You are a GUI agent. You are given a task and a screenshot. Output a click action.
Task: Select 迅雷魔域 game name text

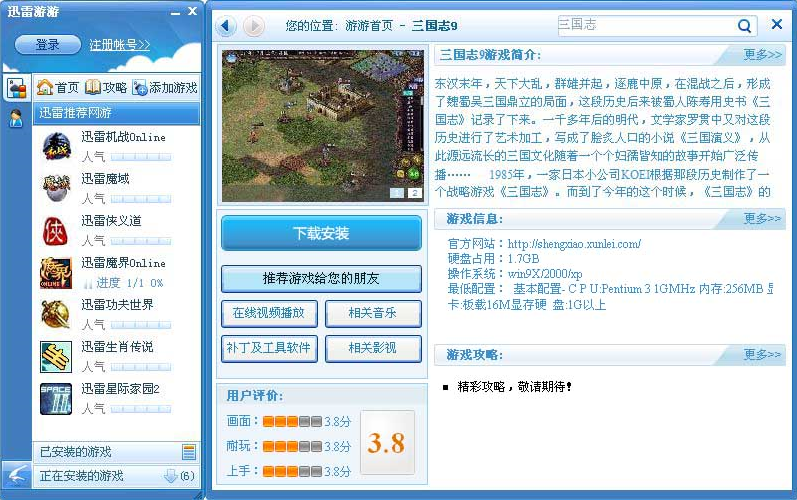[105, 179]
